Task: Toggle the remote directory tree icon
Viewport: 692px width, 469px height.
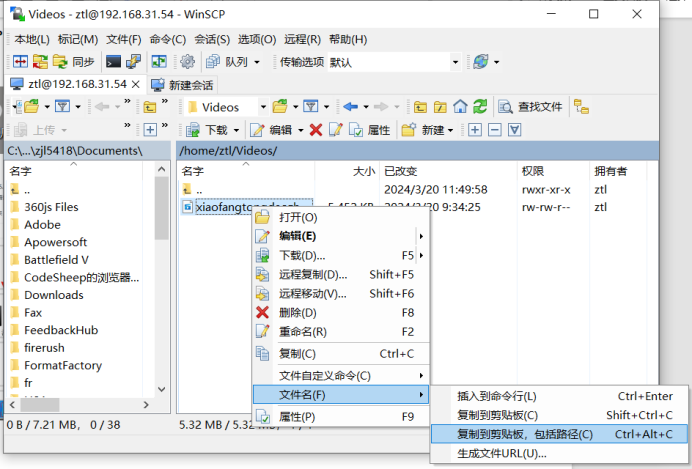Action: pos(581,107)
